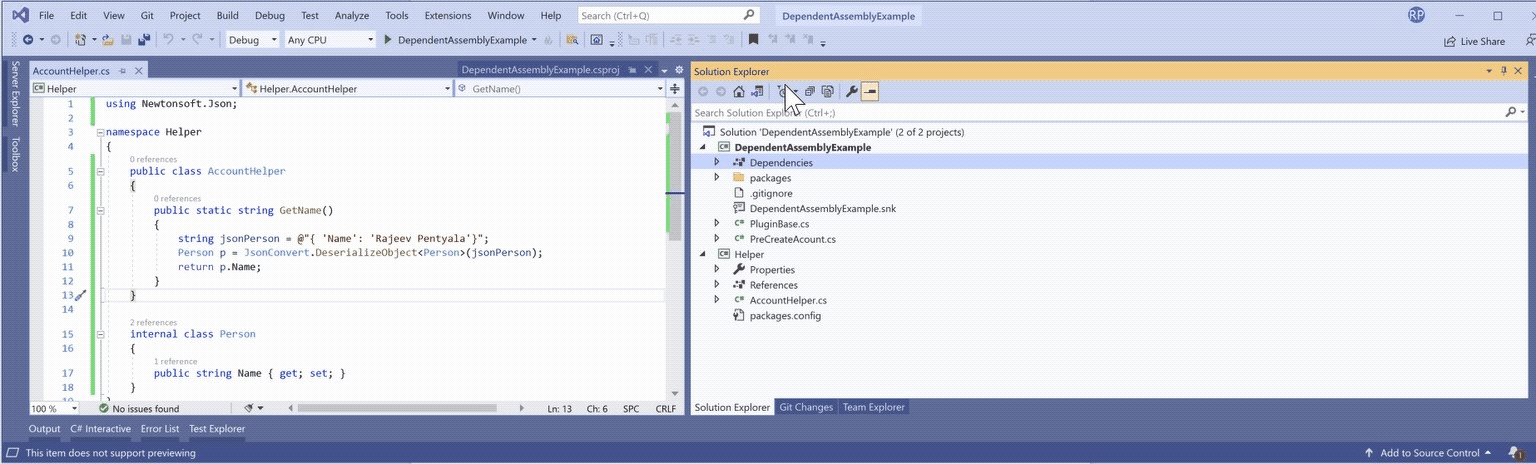Start debugging with the green play icon
The width and height of the screenshot is (1536, 464).
pos(388,40)
